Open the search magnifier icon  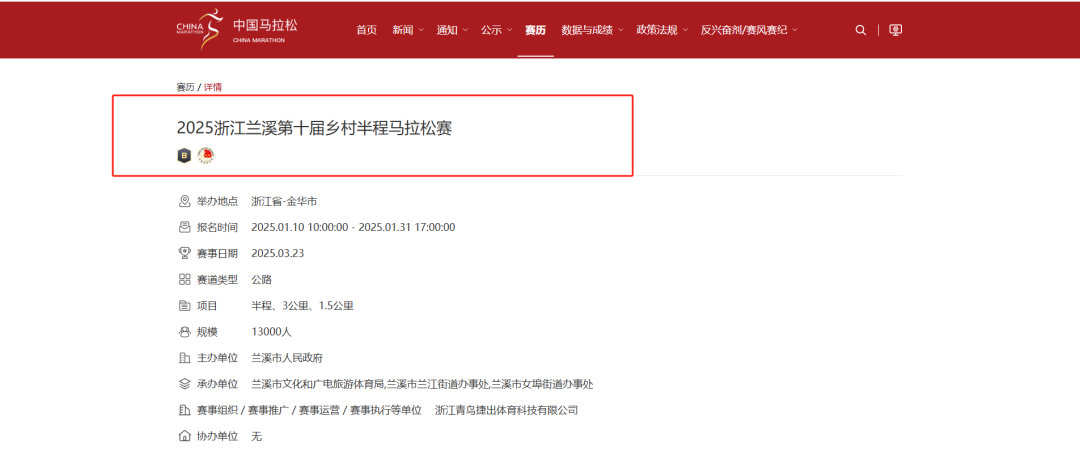tap(861, 30)
